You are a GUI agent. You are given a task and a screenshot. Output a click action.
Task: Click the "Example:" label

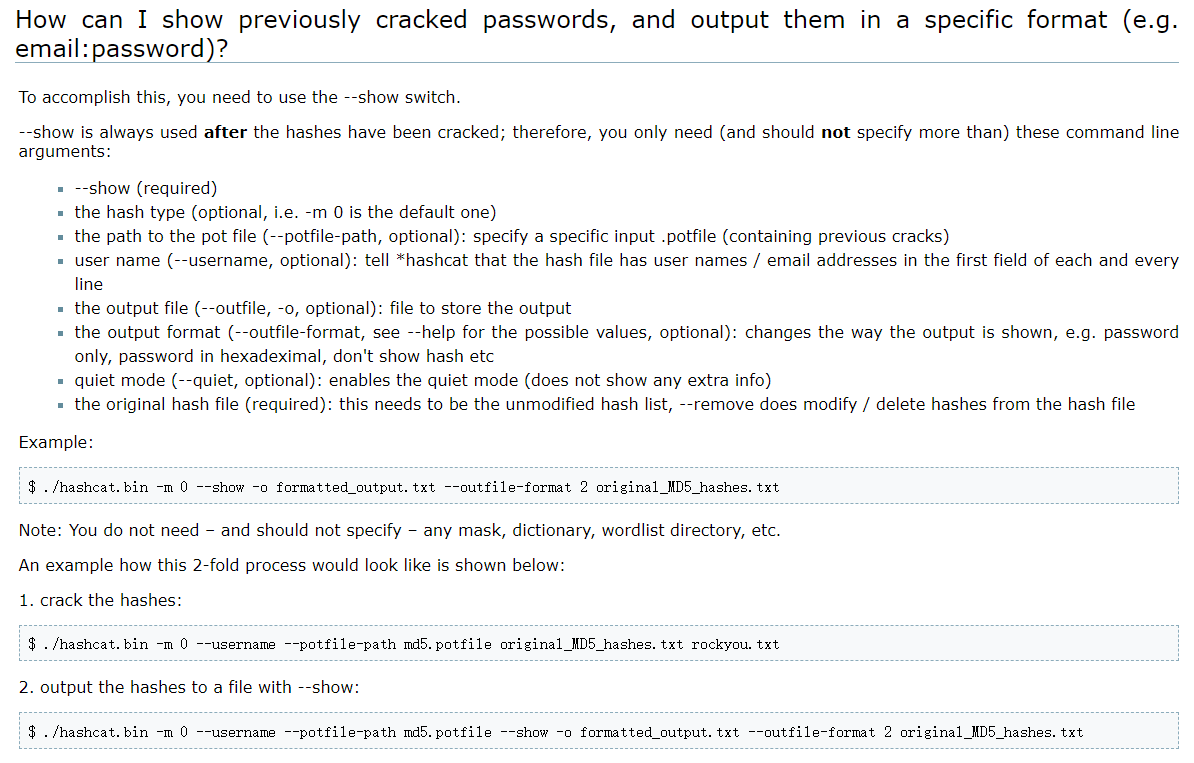click(56, 442)
